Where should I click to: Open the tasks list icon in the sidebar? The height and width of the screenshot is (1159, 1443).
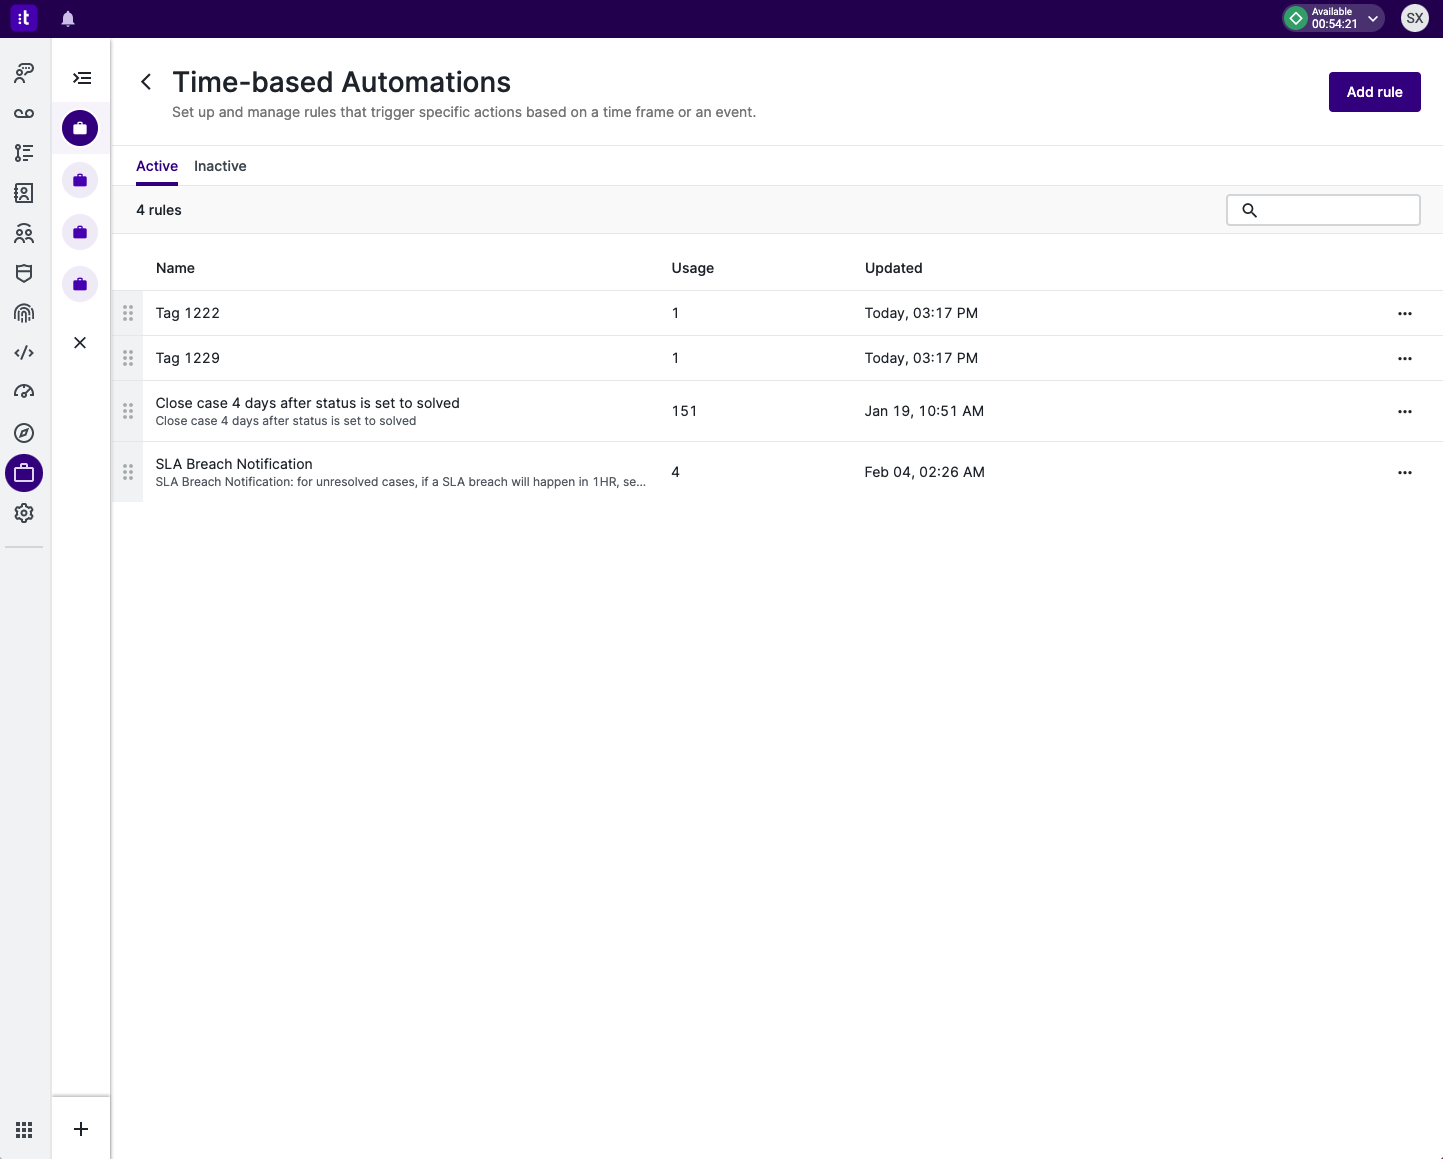(x=24, y=153)
